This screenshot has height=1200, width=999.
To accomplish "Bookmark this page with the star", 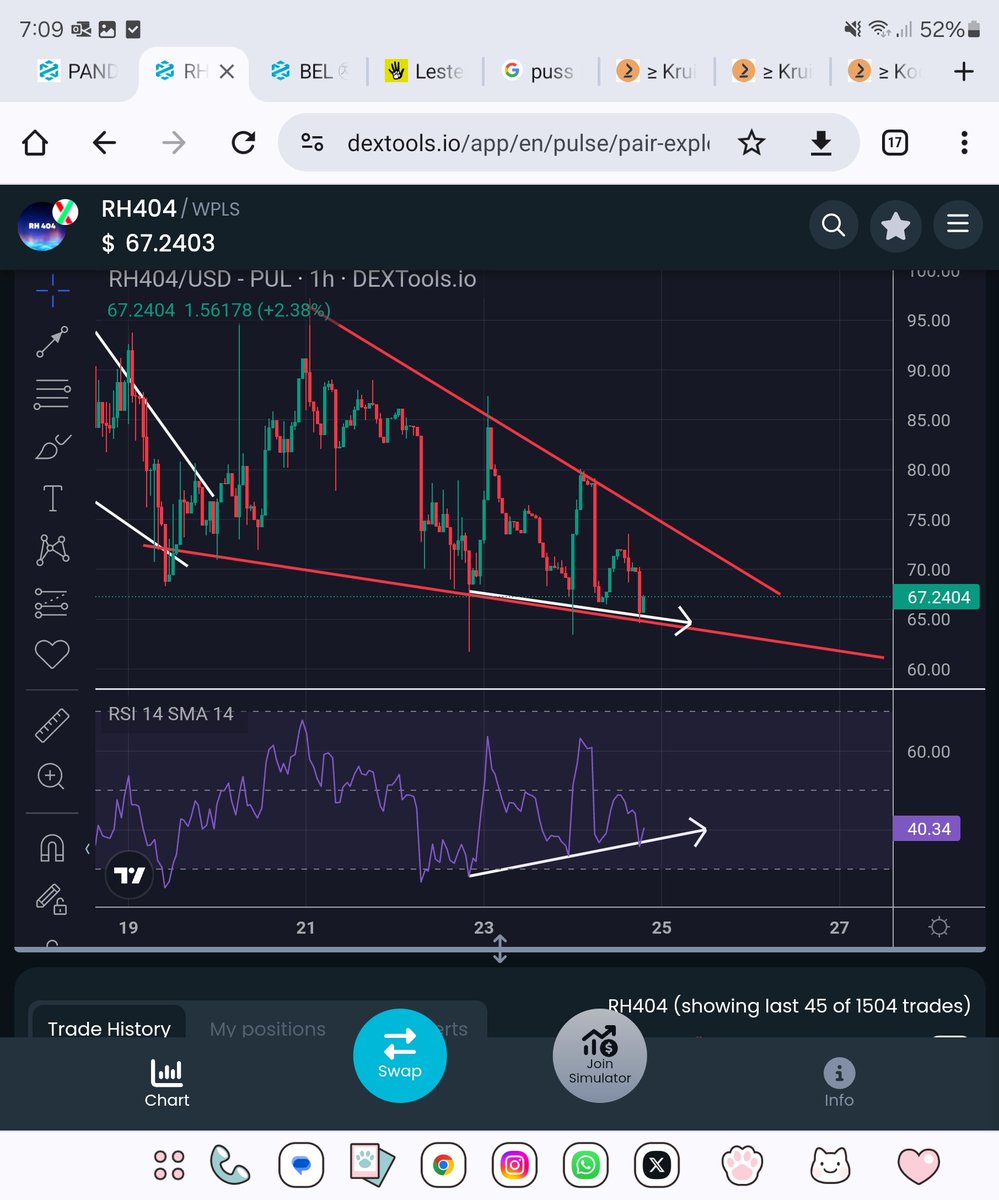I will pyautogui.click(x=751, y=143).
